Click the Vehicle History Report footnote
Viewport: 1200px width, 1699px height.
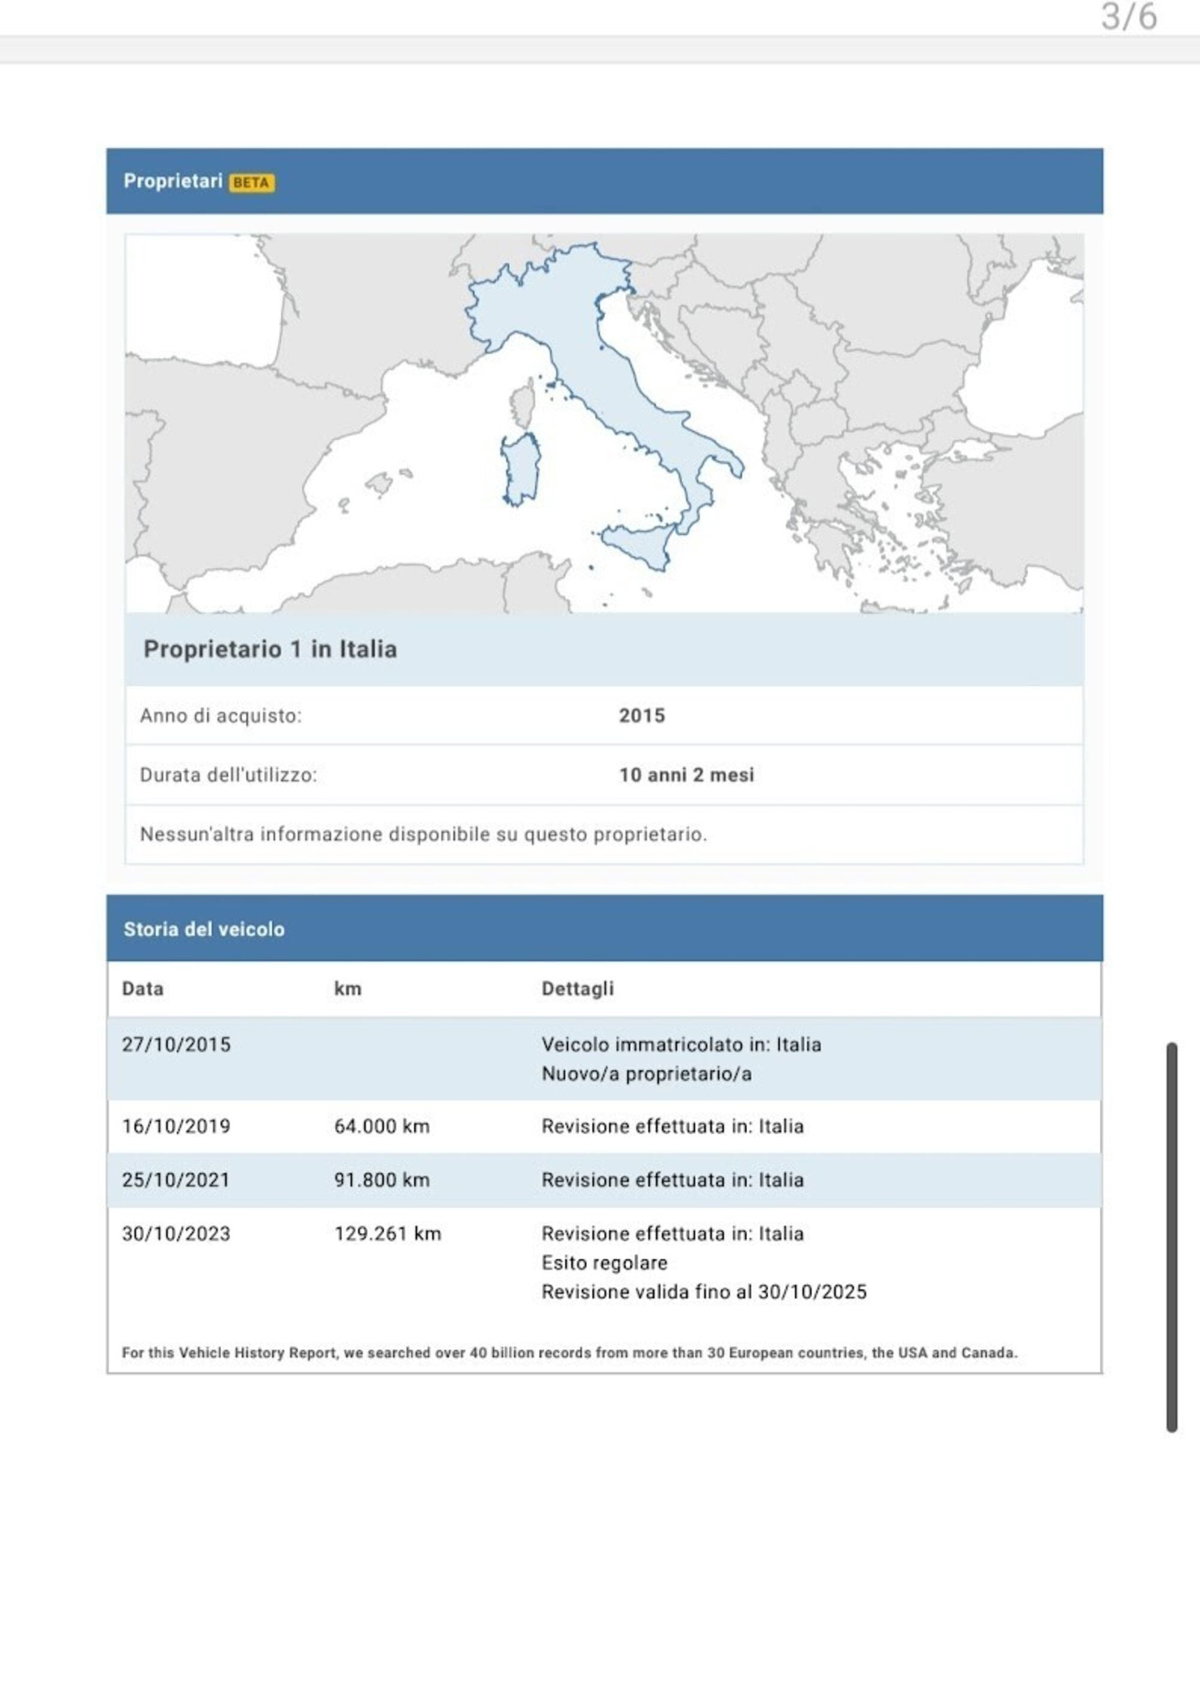click(x=569, y=1353)
